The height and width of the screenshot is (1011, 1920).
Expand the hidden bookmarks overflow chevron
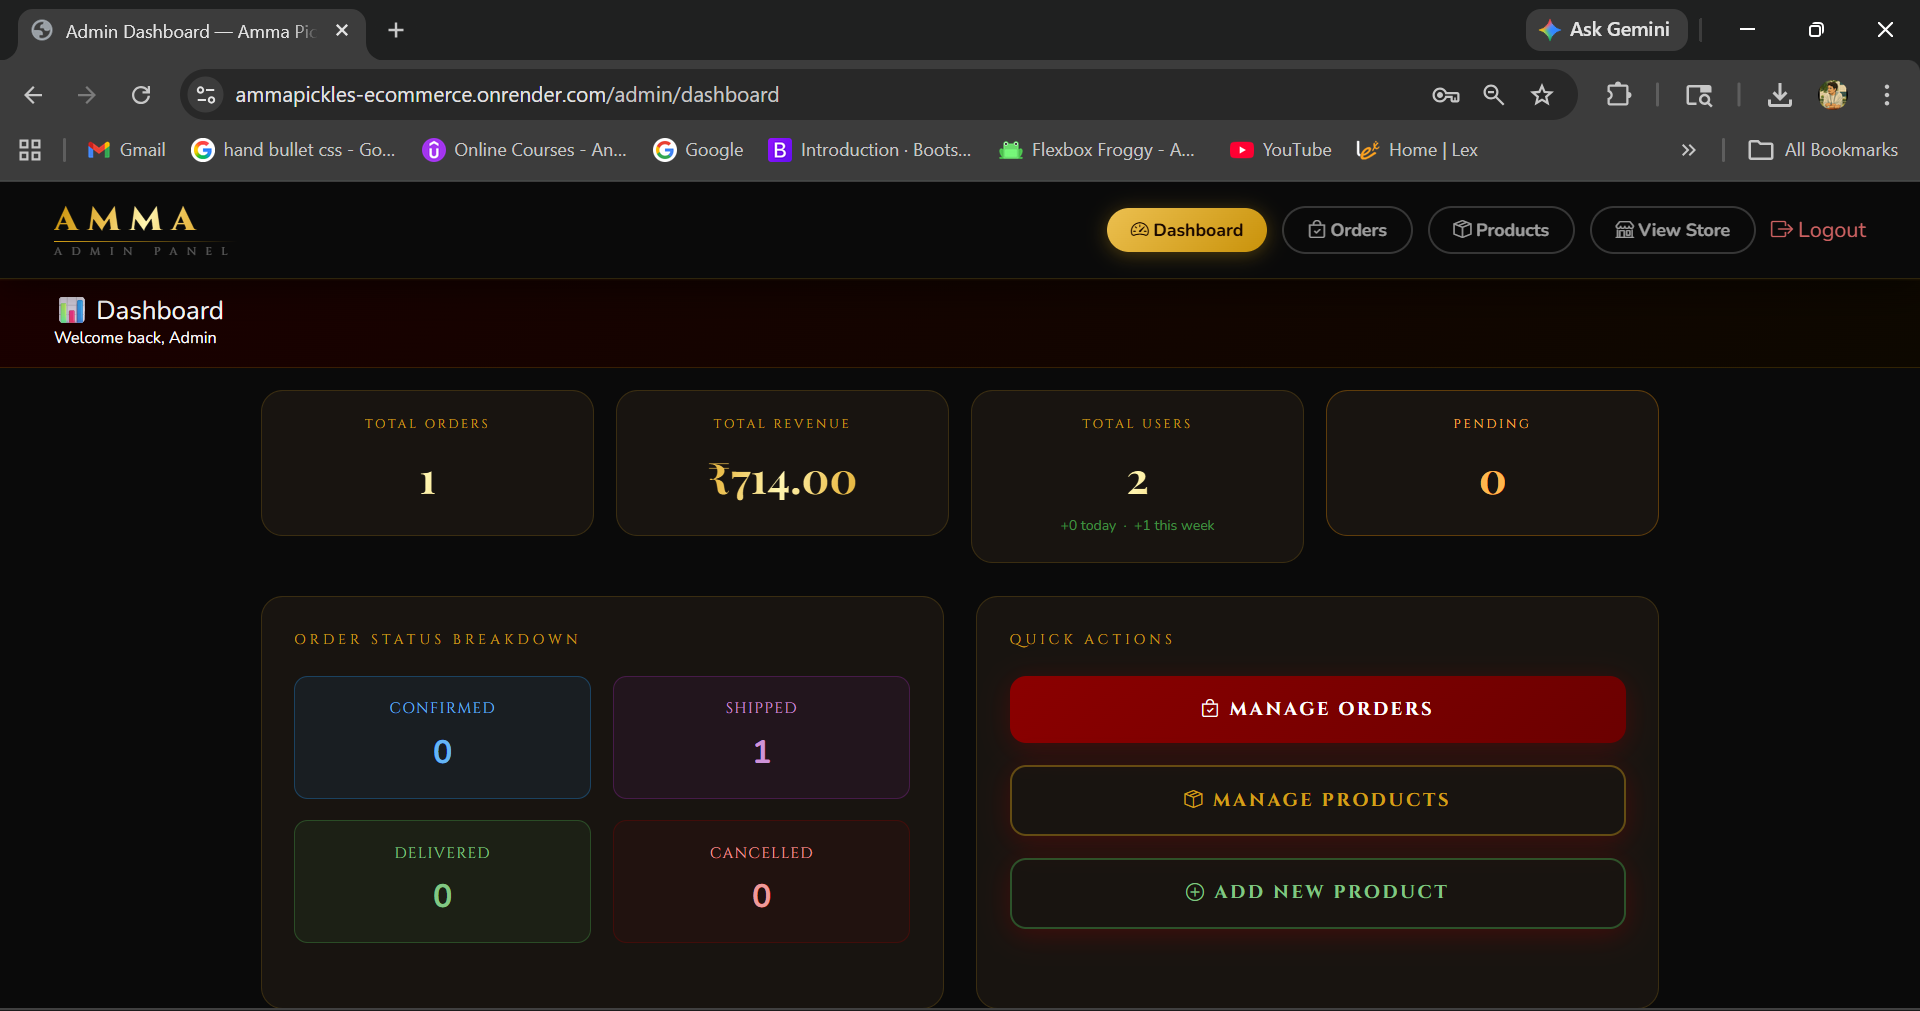[x=1688, y=150]
